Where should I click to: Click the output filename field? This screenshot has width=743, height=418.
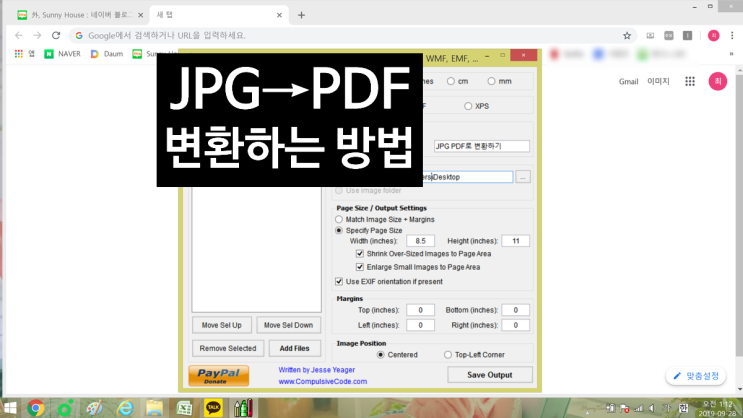click(x=481, y=146)
